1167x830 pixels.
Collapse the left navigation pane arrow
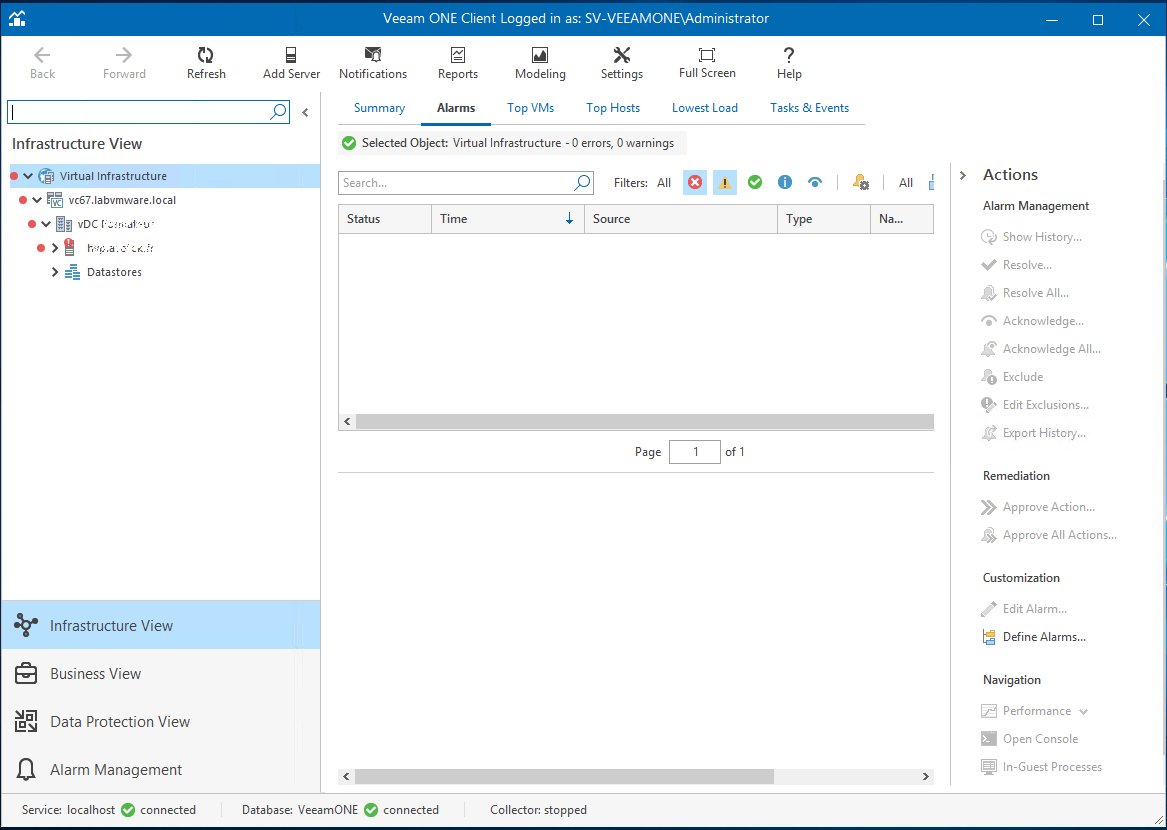point(305,112)
